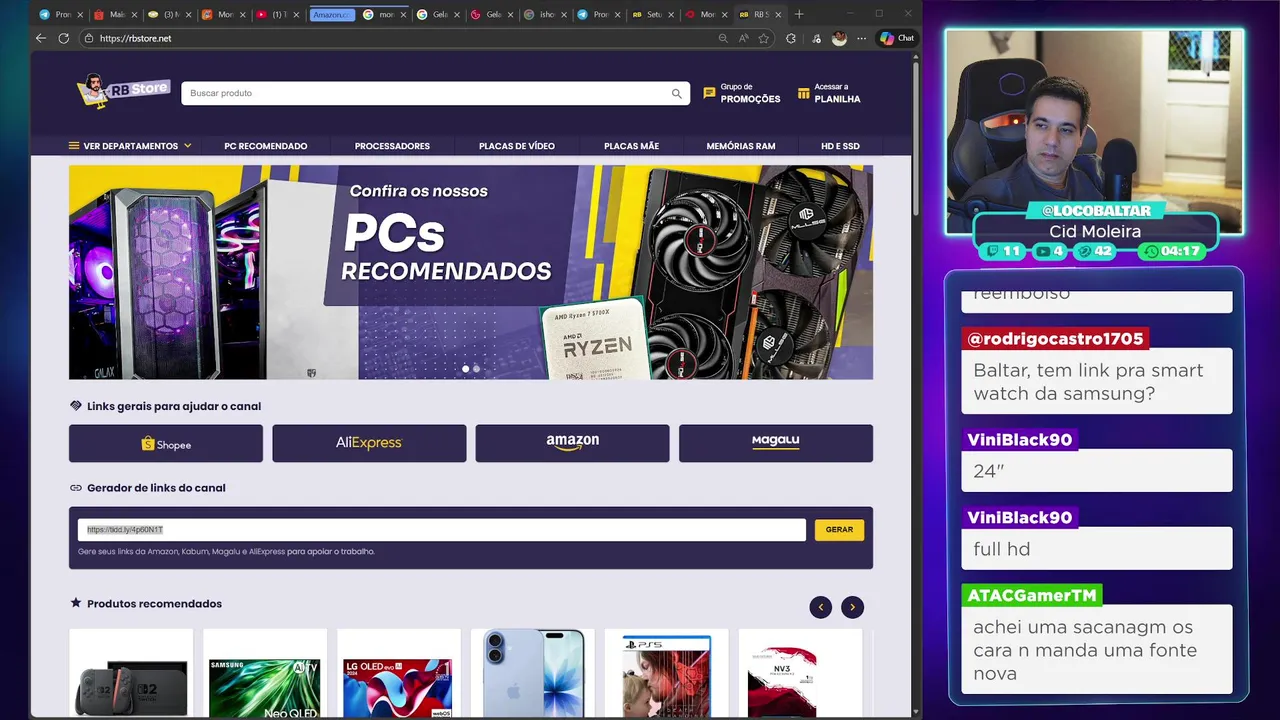The width and height of the screenshot is (1280, 720).
Task: Click the Produtos recomendados star icon
Action: point(76,603)
